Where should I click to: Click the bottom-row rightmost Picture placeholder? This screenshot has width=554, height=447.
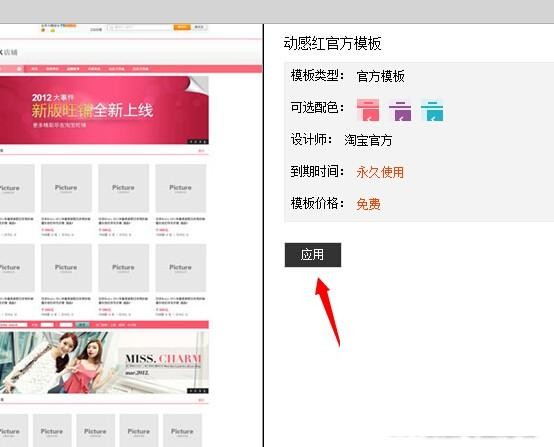[182, 431]
